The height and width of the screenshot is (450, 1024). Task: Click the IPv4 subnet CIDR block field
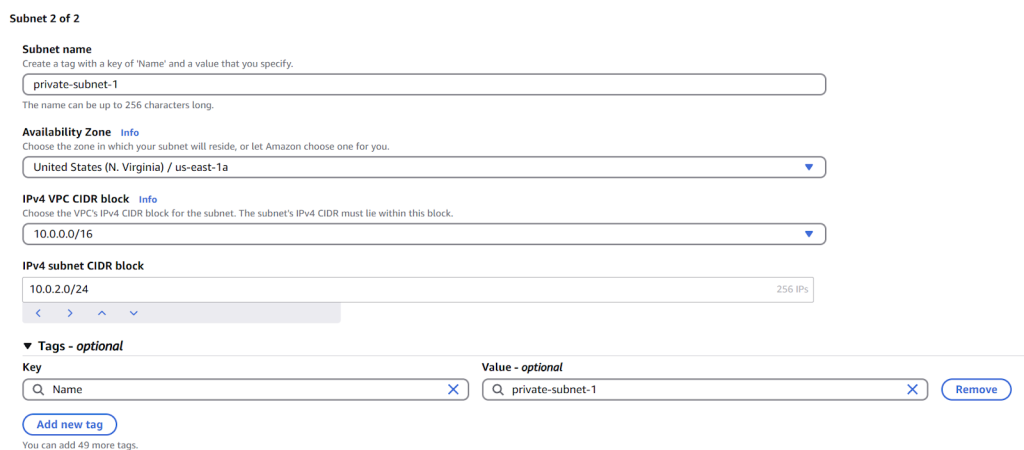click(418, 289)
